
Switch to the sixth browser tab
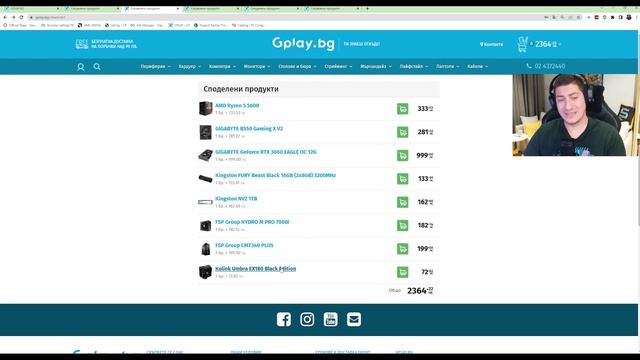click(x=331, y=9)
